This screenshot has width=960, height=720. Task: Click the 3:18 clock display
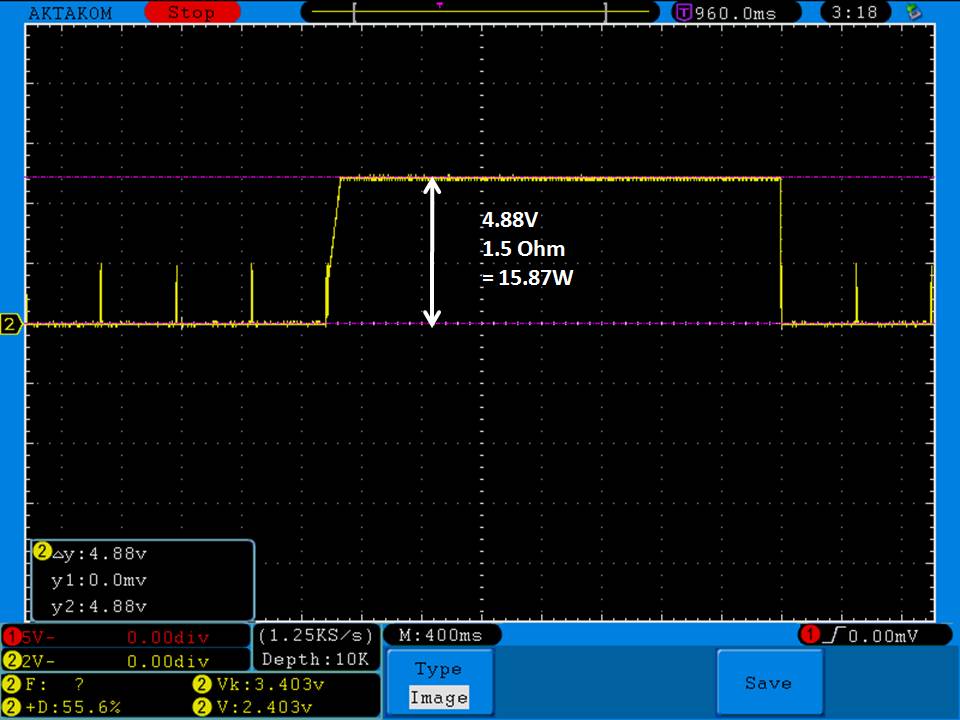point(860,13)
